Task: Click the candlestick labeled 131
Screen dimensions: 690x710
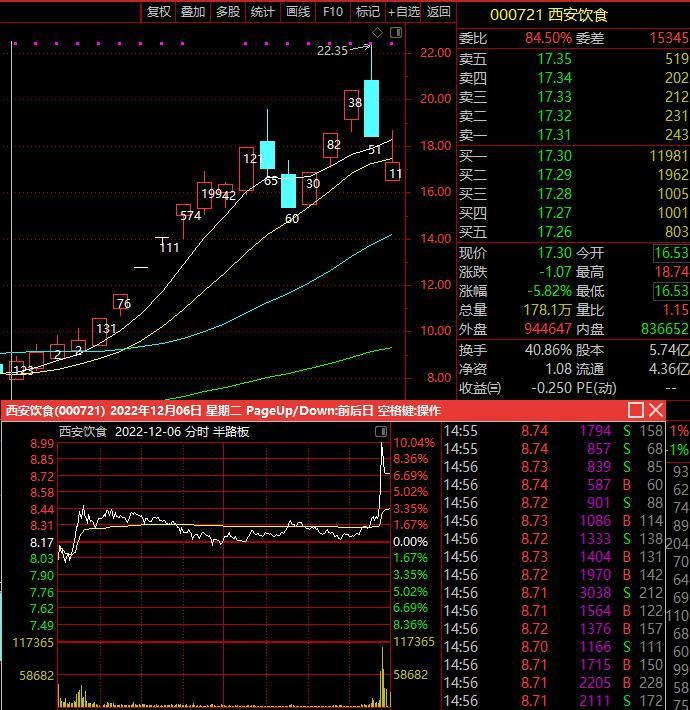Action: 100,332
